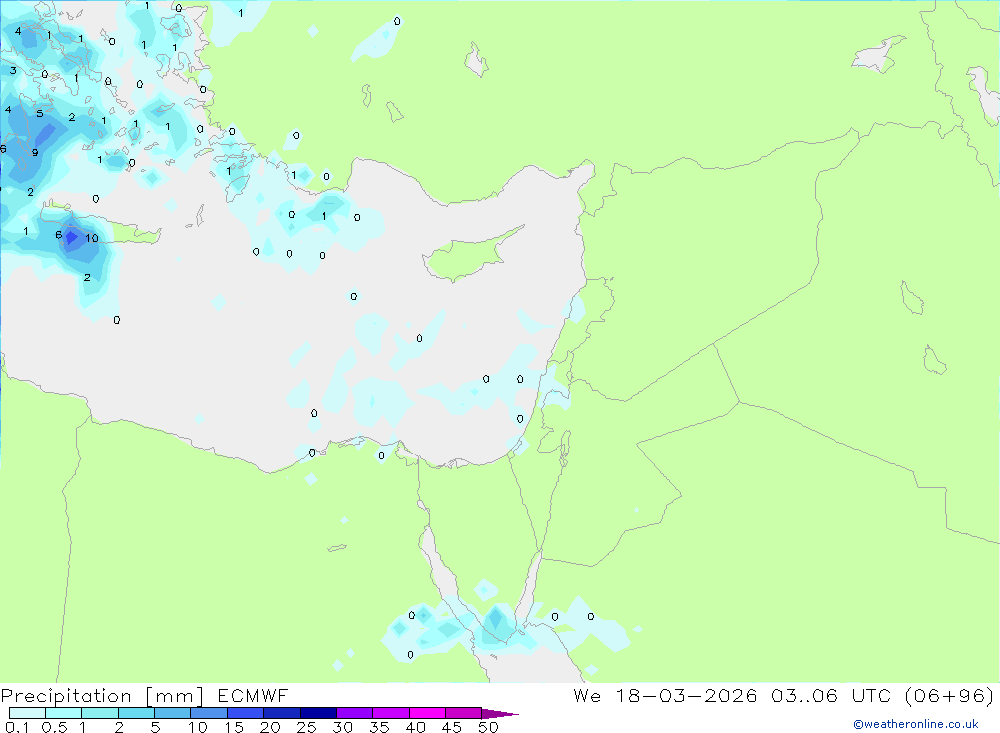Pick the magenta swatch between 40 and 45
The image size is (1000, 733).
[x=427, y=713]
